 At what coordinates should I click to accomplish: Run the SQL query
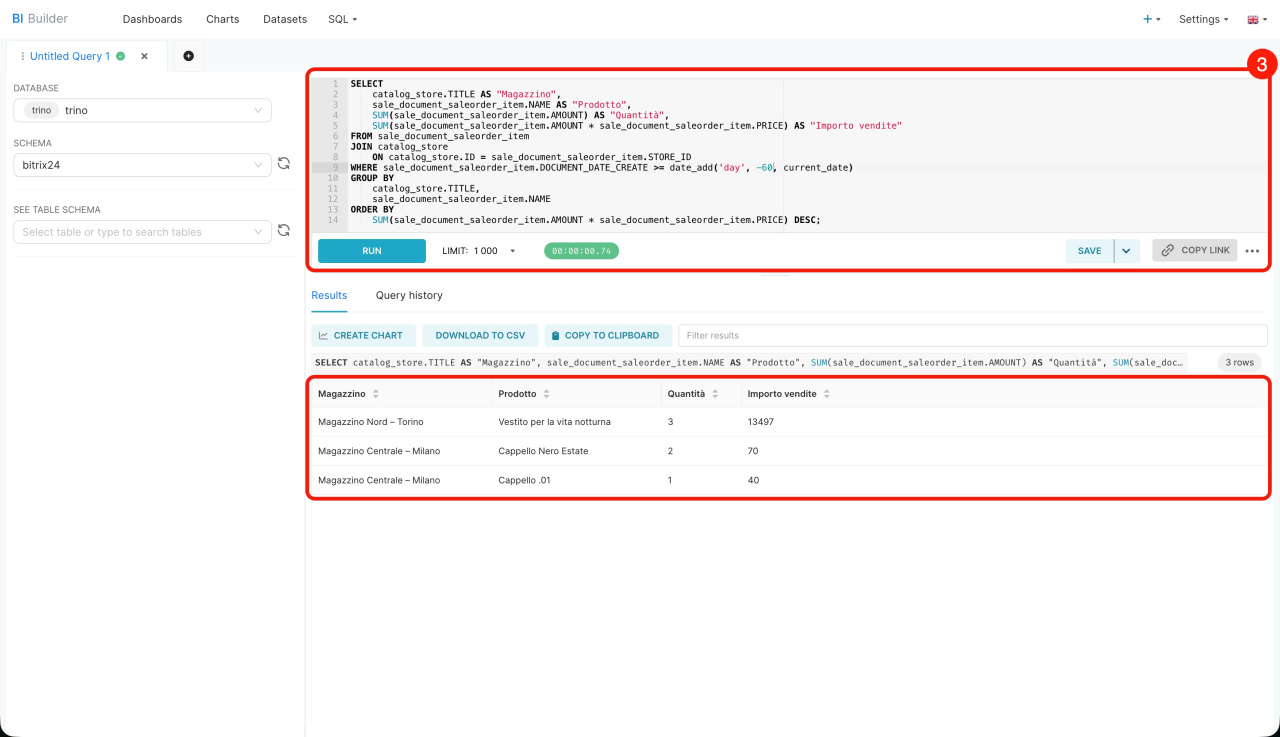pyautogui.click(x=371, y=251)
